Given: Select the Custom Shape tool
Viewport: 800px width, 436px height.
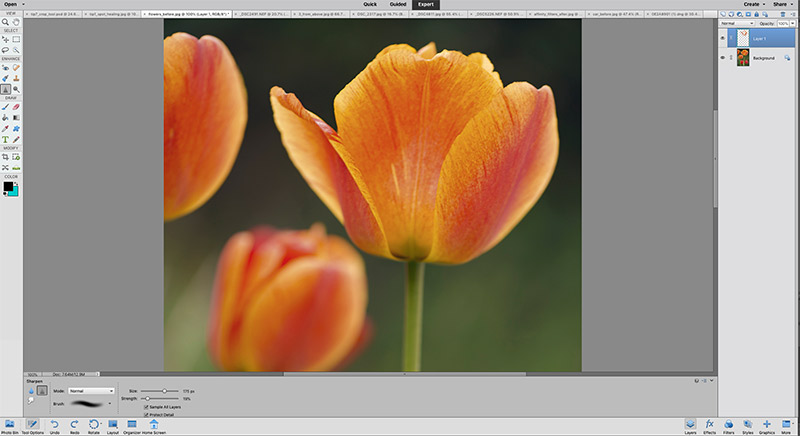Looking at the screenshot, I should 16,129.
